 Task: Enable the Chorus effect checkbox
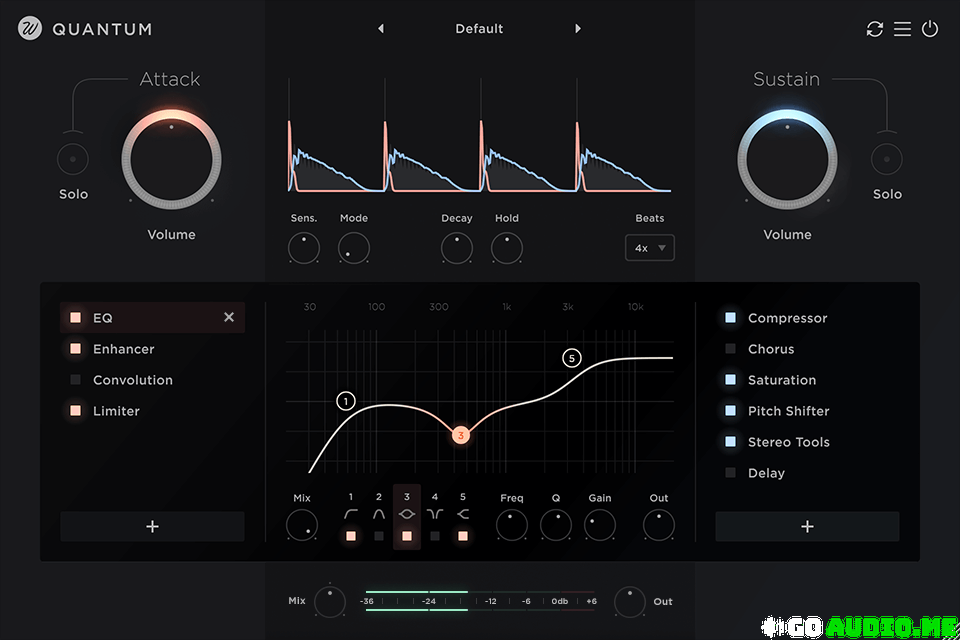coord(731,349)
